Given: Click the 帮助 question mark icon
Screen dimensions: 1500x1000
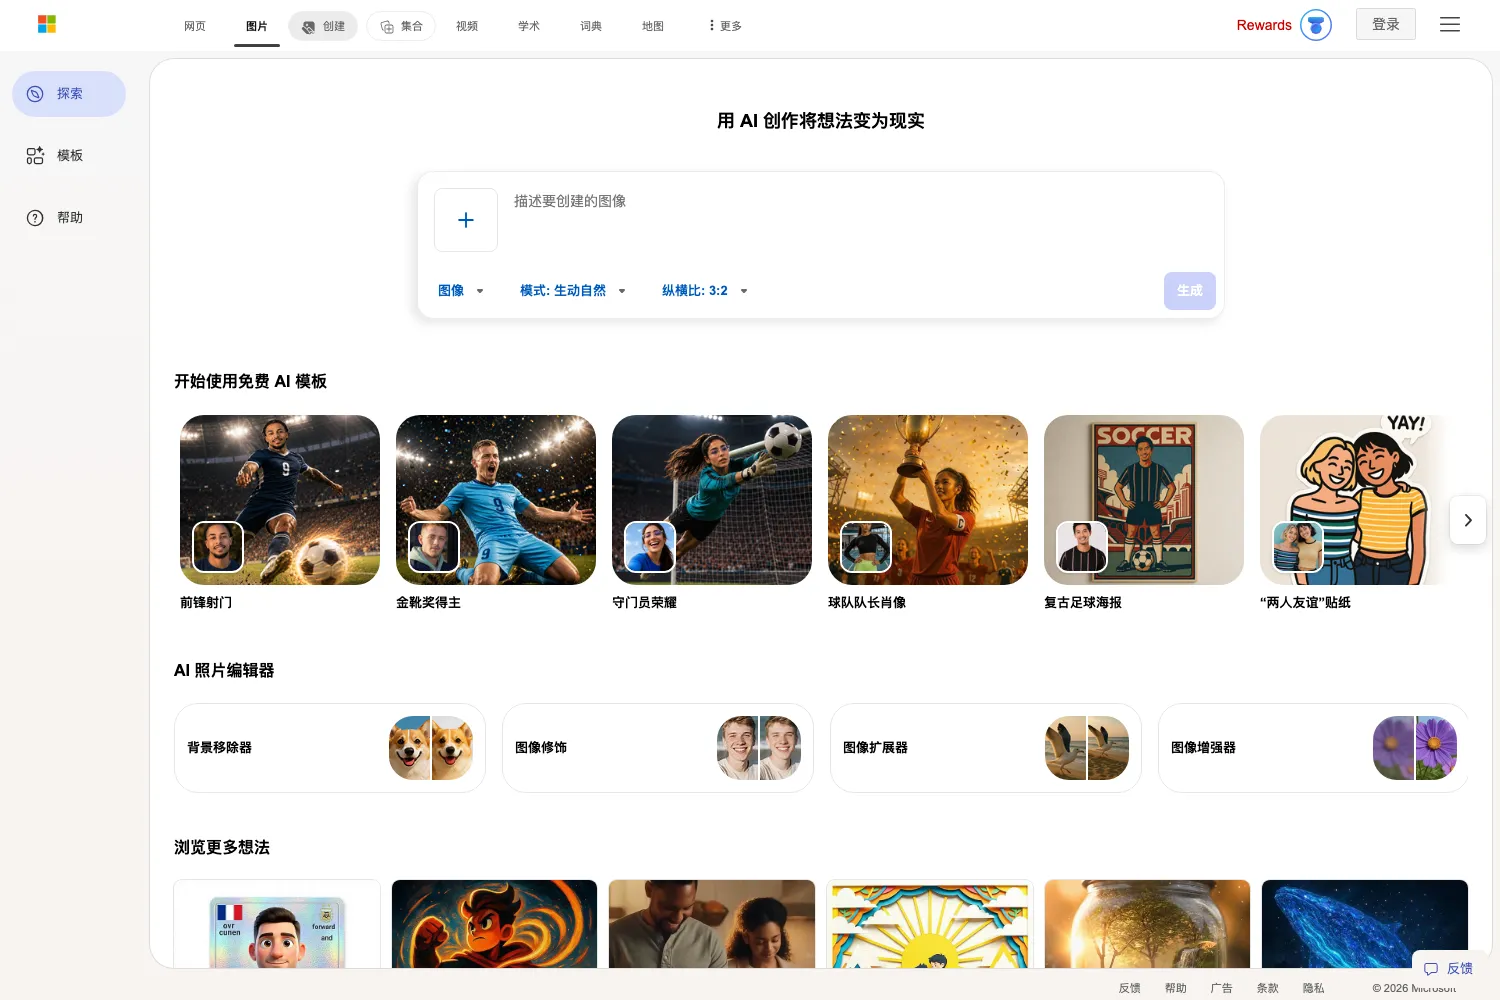Looking at the screenshot, I should (35, 218).
